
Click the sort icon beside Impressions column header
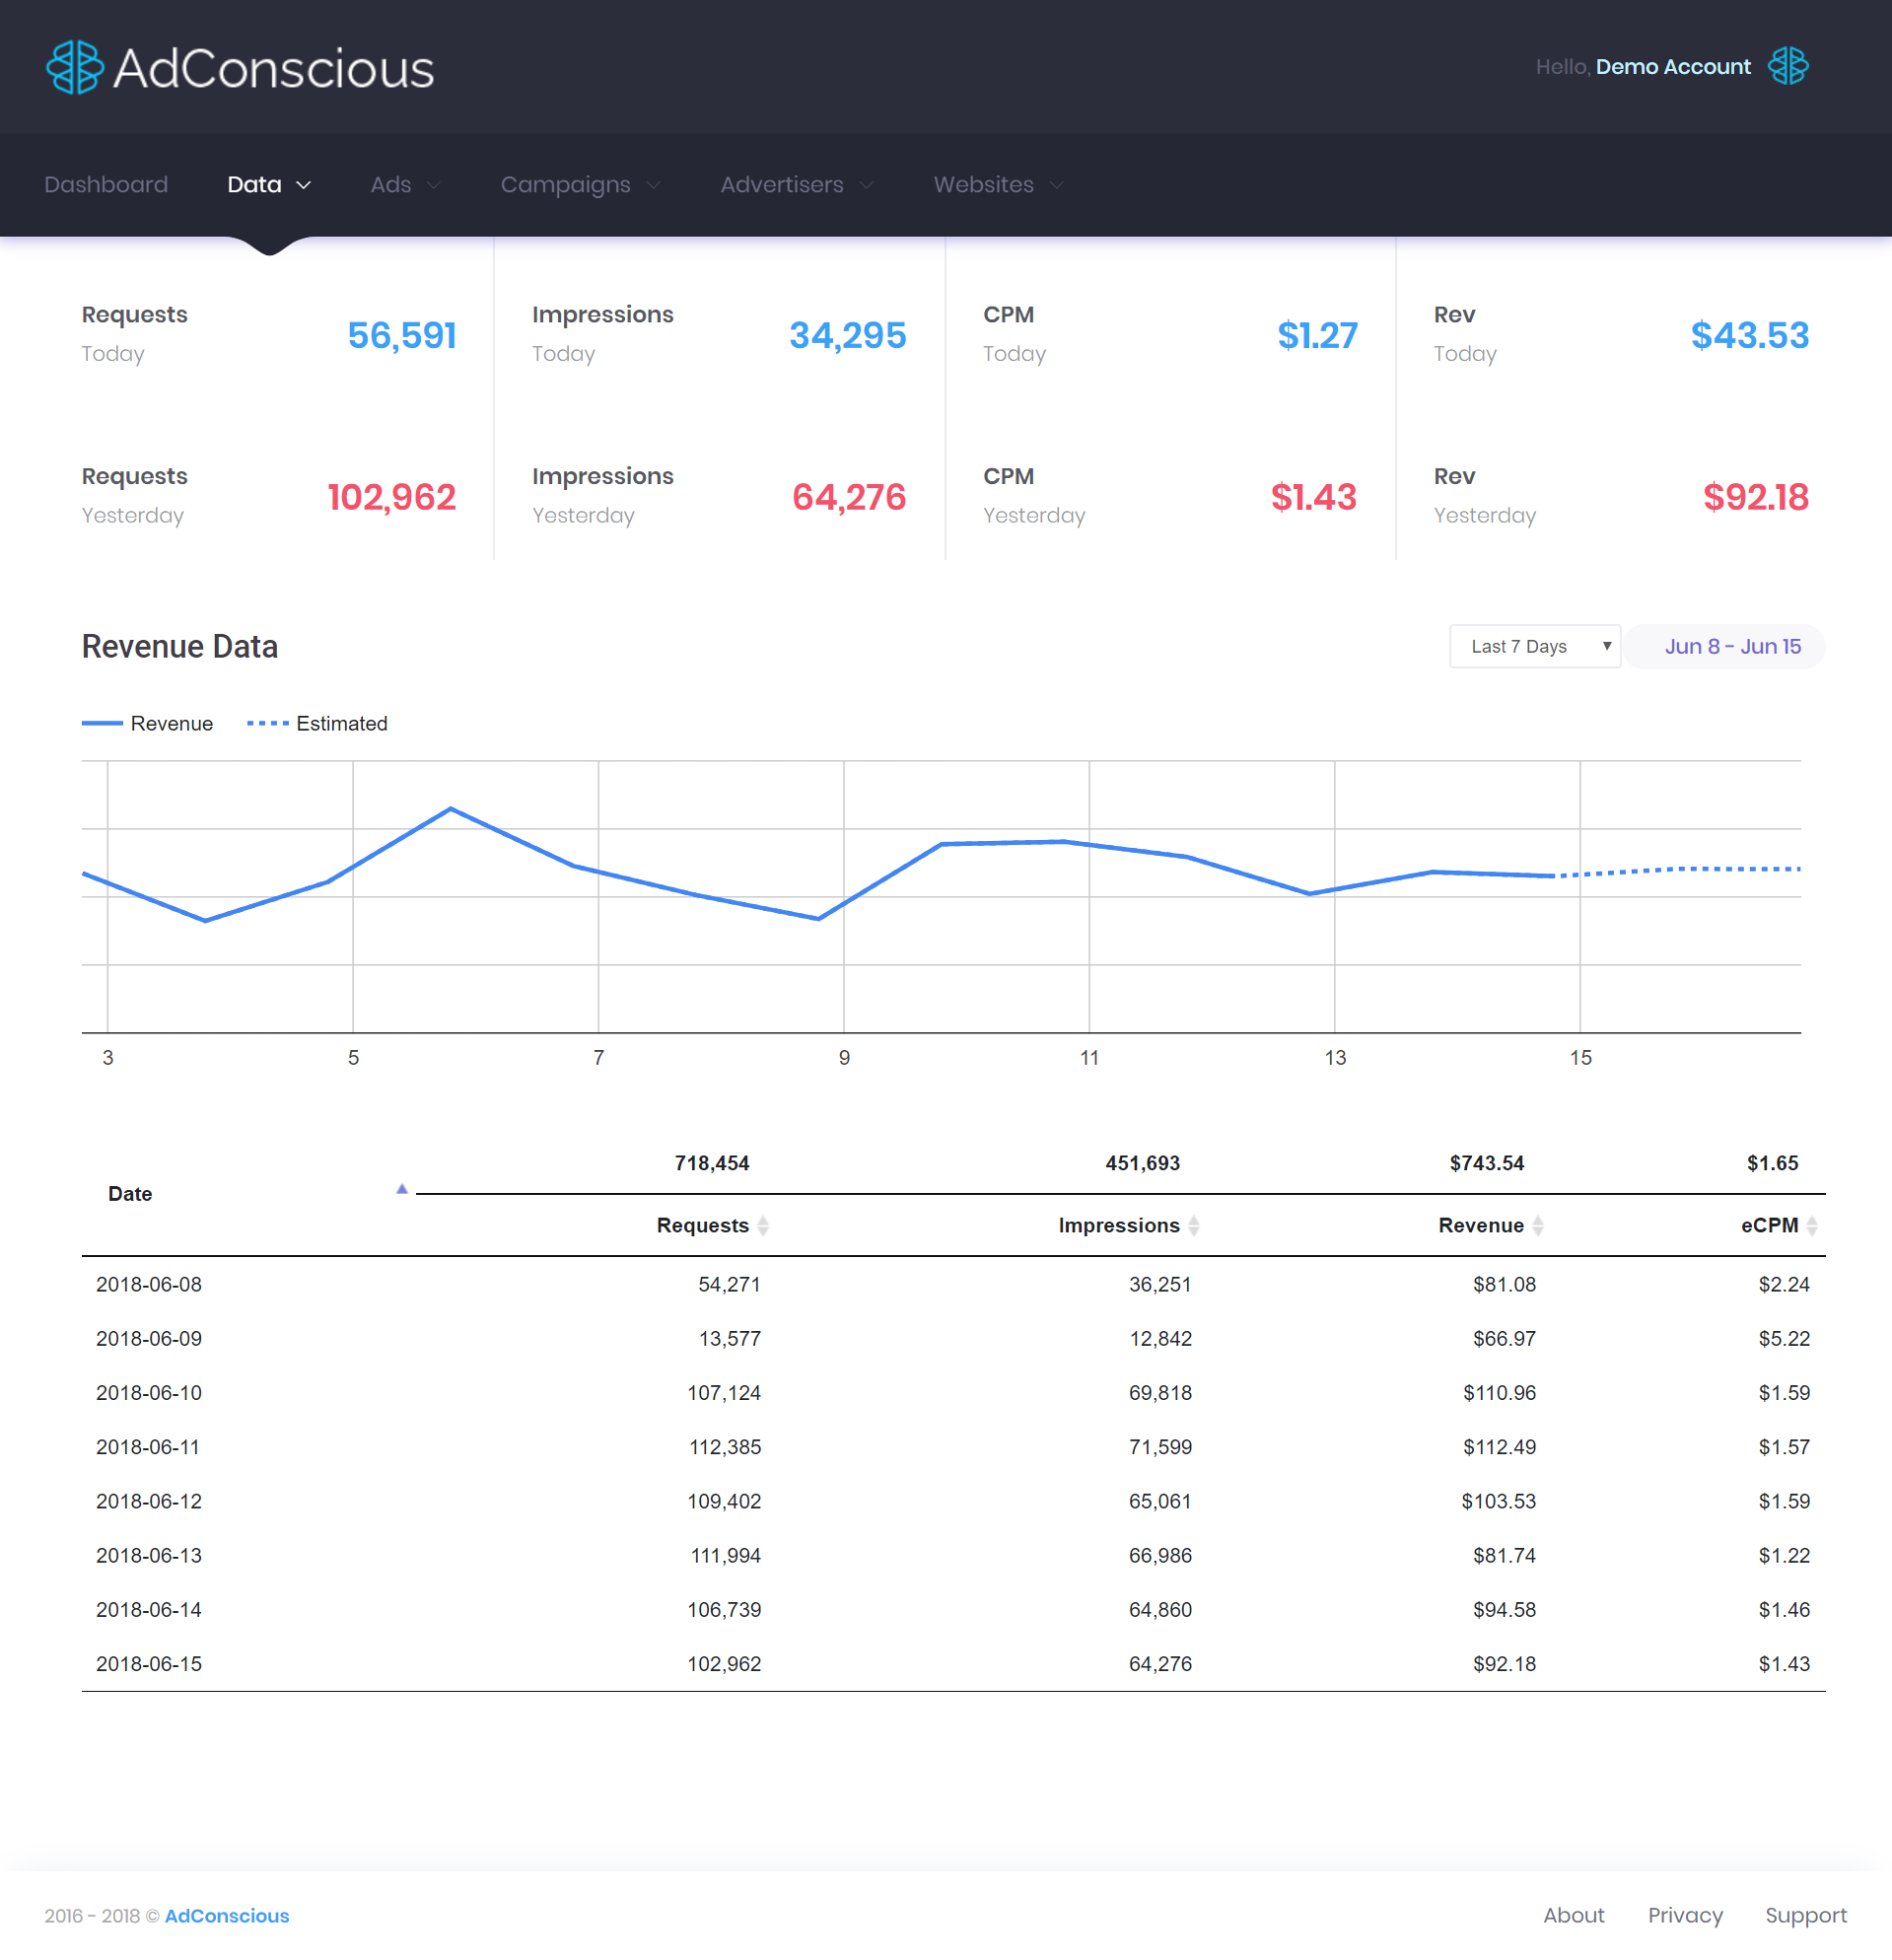pos(1194,1224)
